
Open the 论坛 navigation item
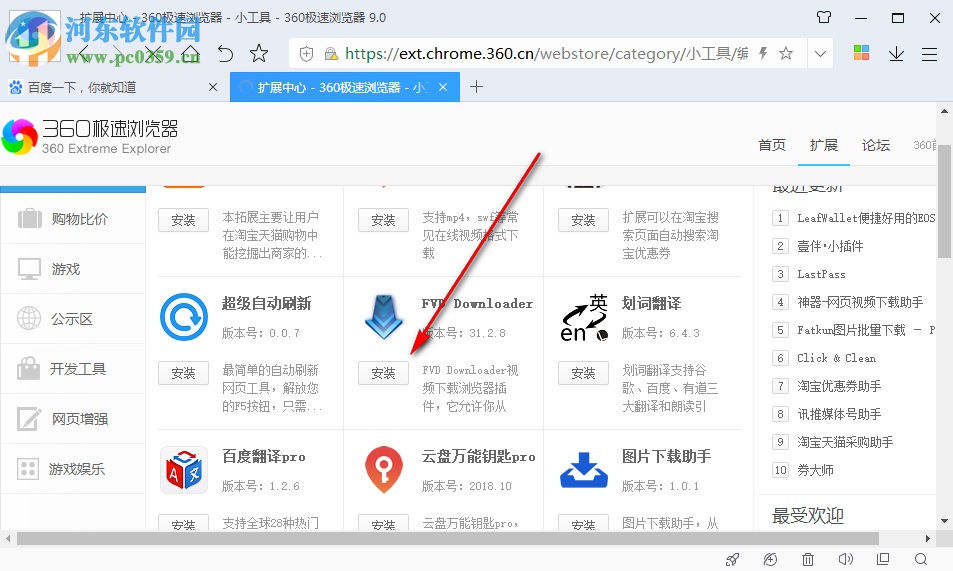coord(875,145)
